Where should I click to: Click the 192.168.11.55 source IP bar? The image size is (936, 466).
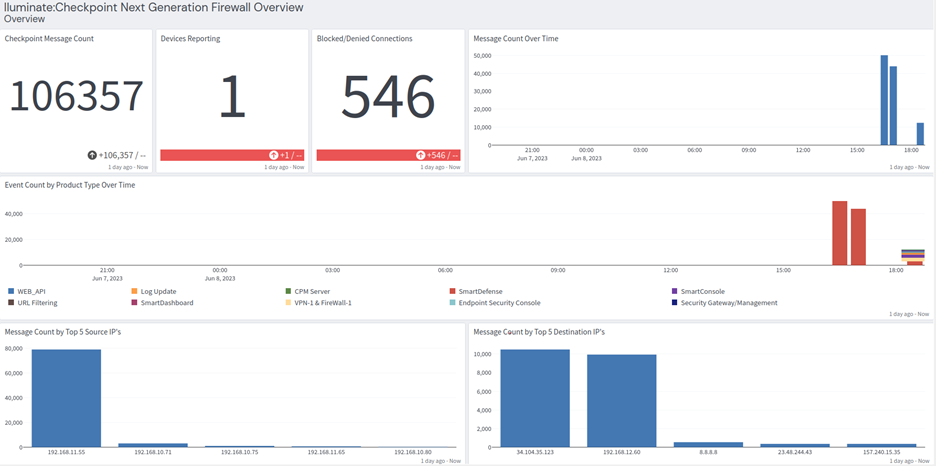click(x=66, y=397)
